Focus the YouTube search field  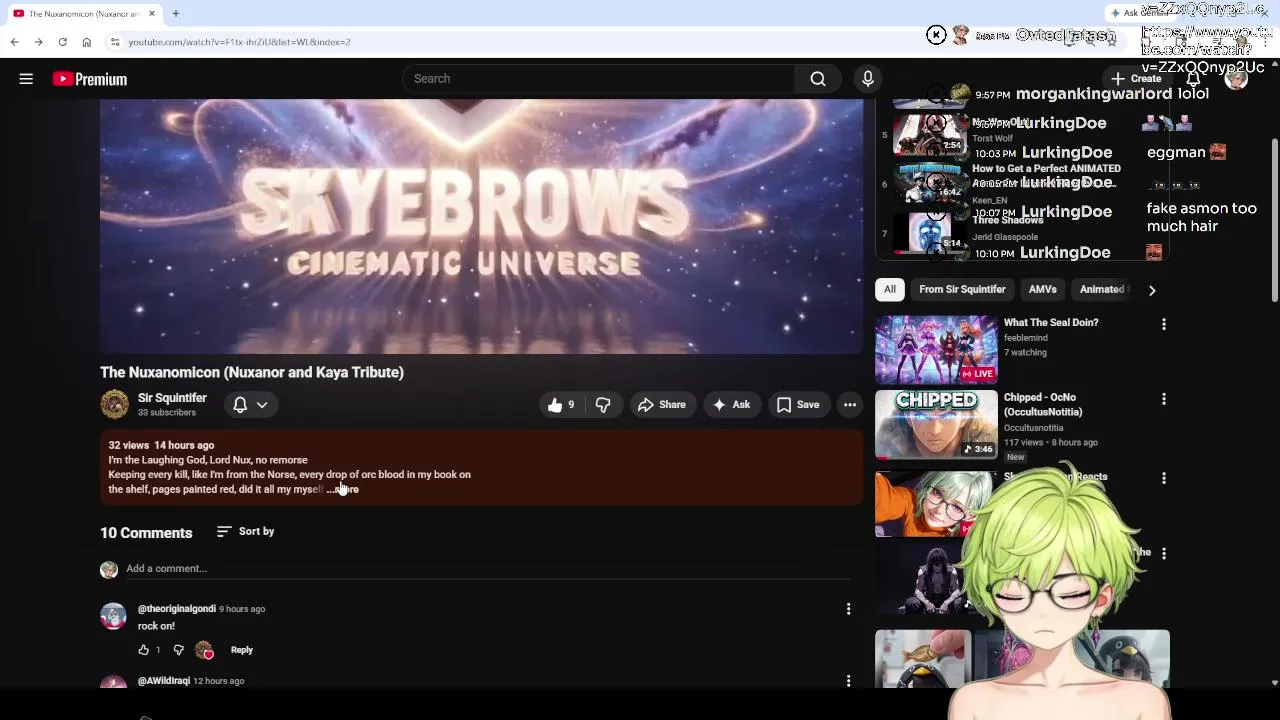click(600, 79)
